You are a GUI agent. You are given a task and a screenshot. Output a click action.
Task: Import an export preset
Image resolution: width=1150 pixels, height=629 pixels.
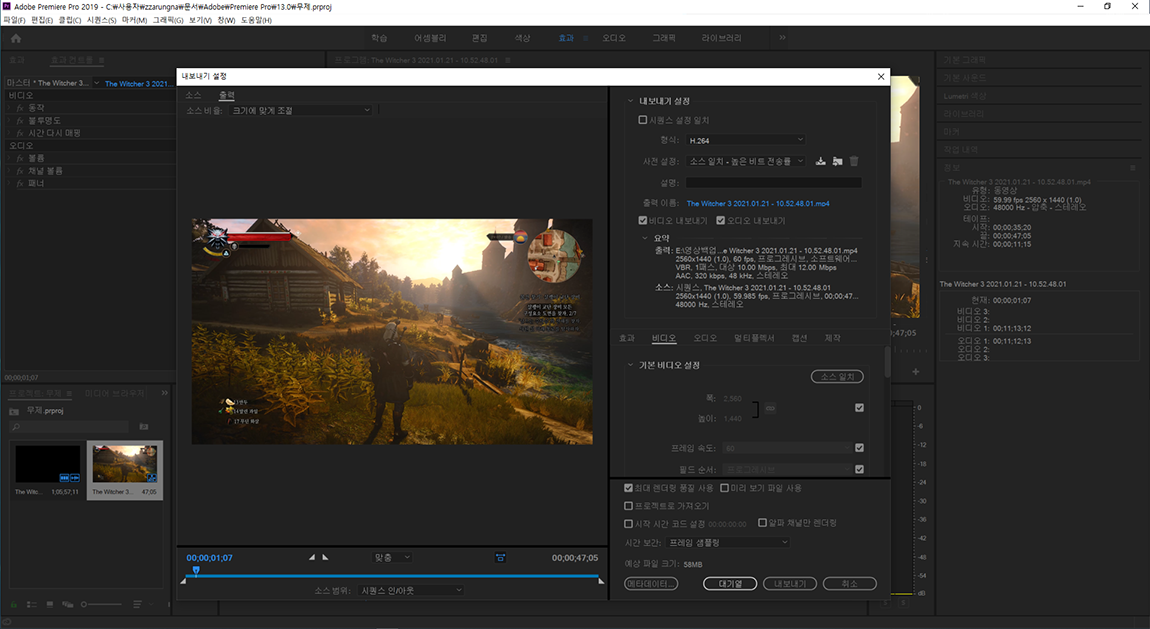[x=838, y=161]
